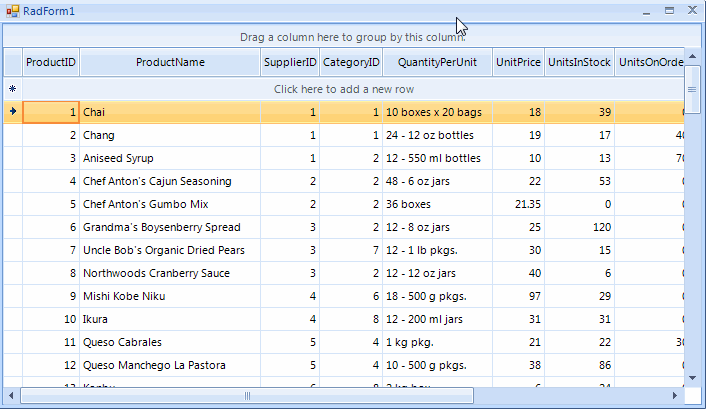Click the RadForm1 window icon

click(12, 10)
